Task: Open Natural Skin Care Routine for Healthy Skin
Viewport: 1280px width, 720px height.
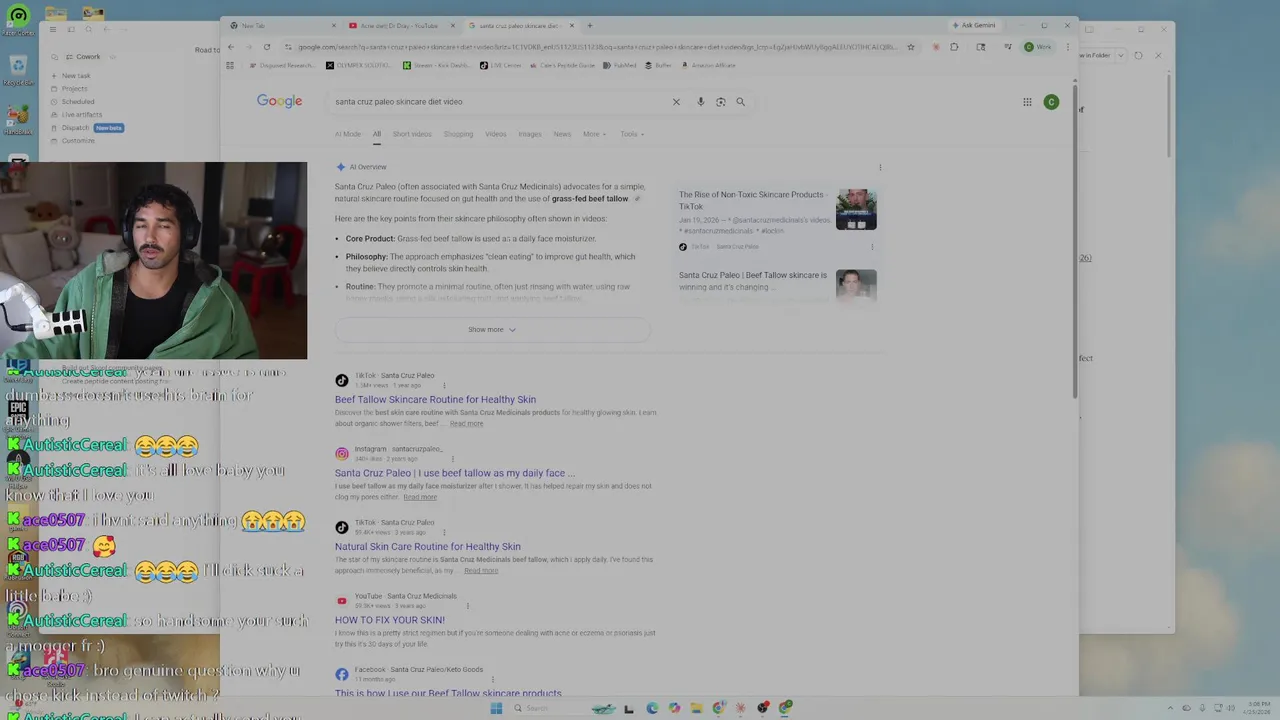Action: 428,547
